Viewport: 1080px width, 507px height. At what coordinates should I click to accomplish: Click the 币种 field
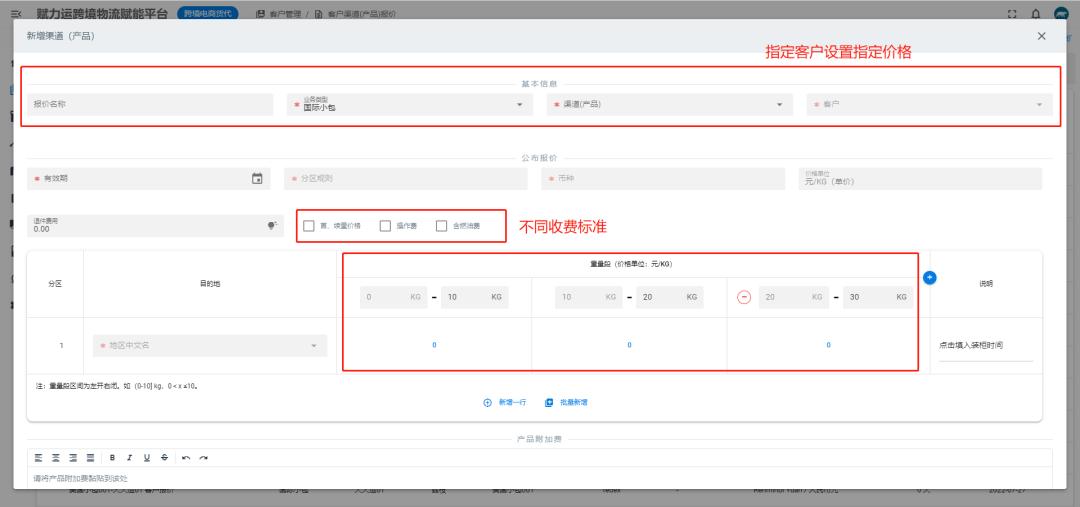pyautogui.click(x=663, y=178)
